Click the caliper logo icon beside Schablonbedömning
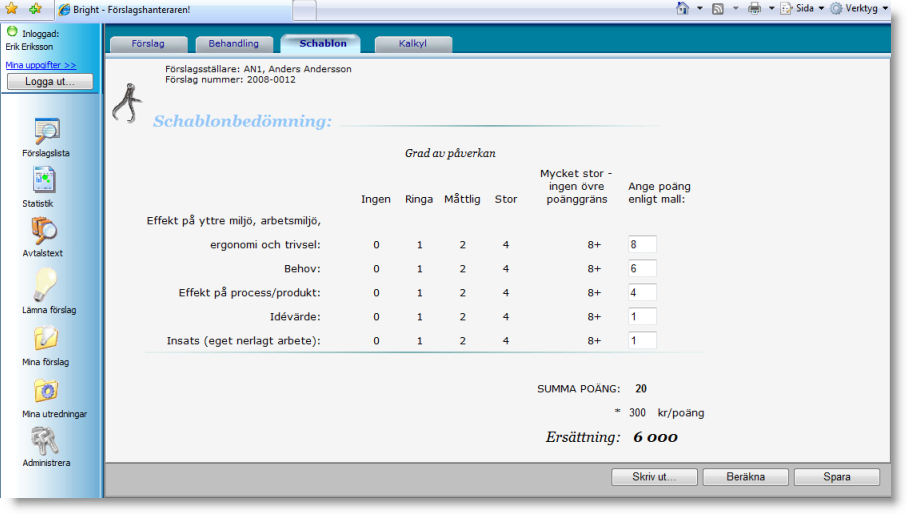 click(127, 103)
